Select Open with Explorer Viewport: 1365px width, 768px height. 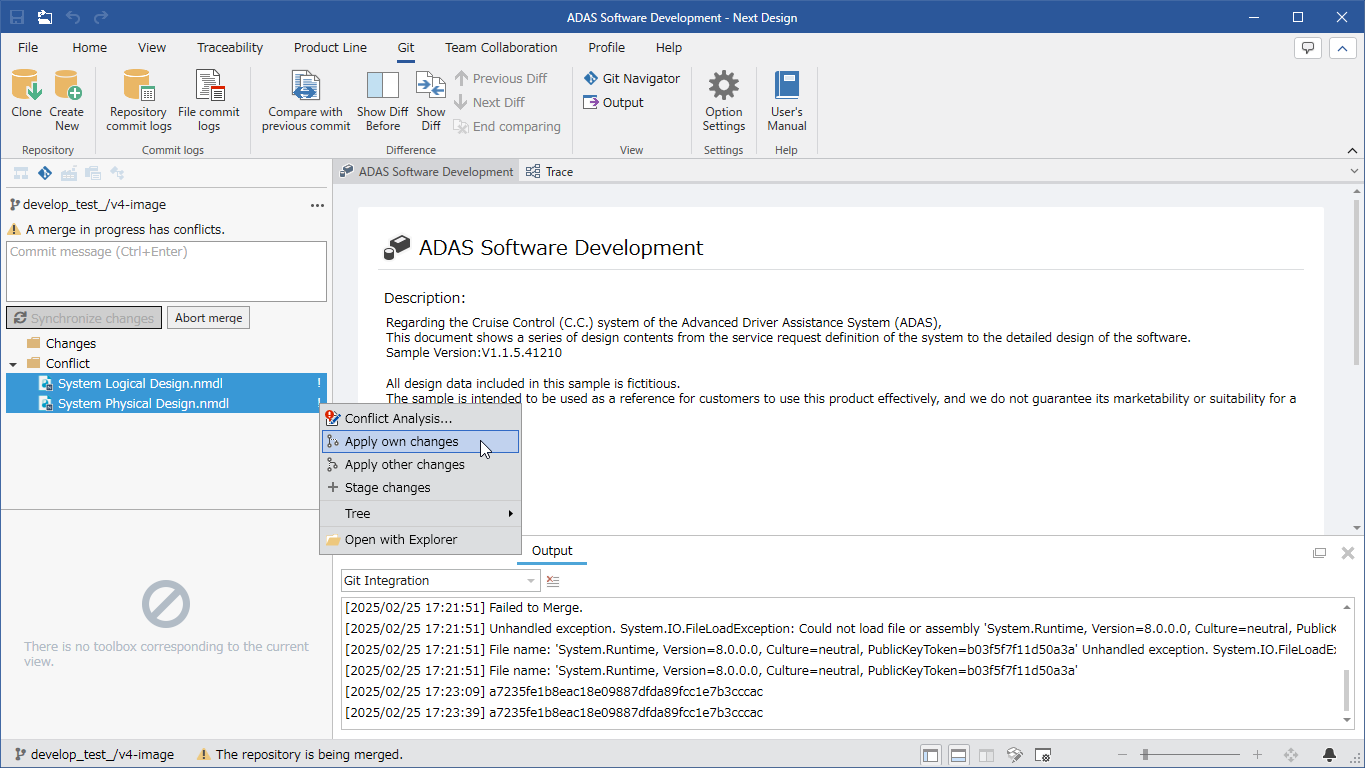pyautogui.click(x=420, y=540)
